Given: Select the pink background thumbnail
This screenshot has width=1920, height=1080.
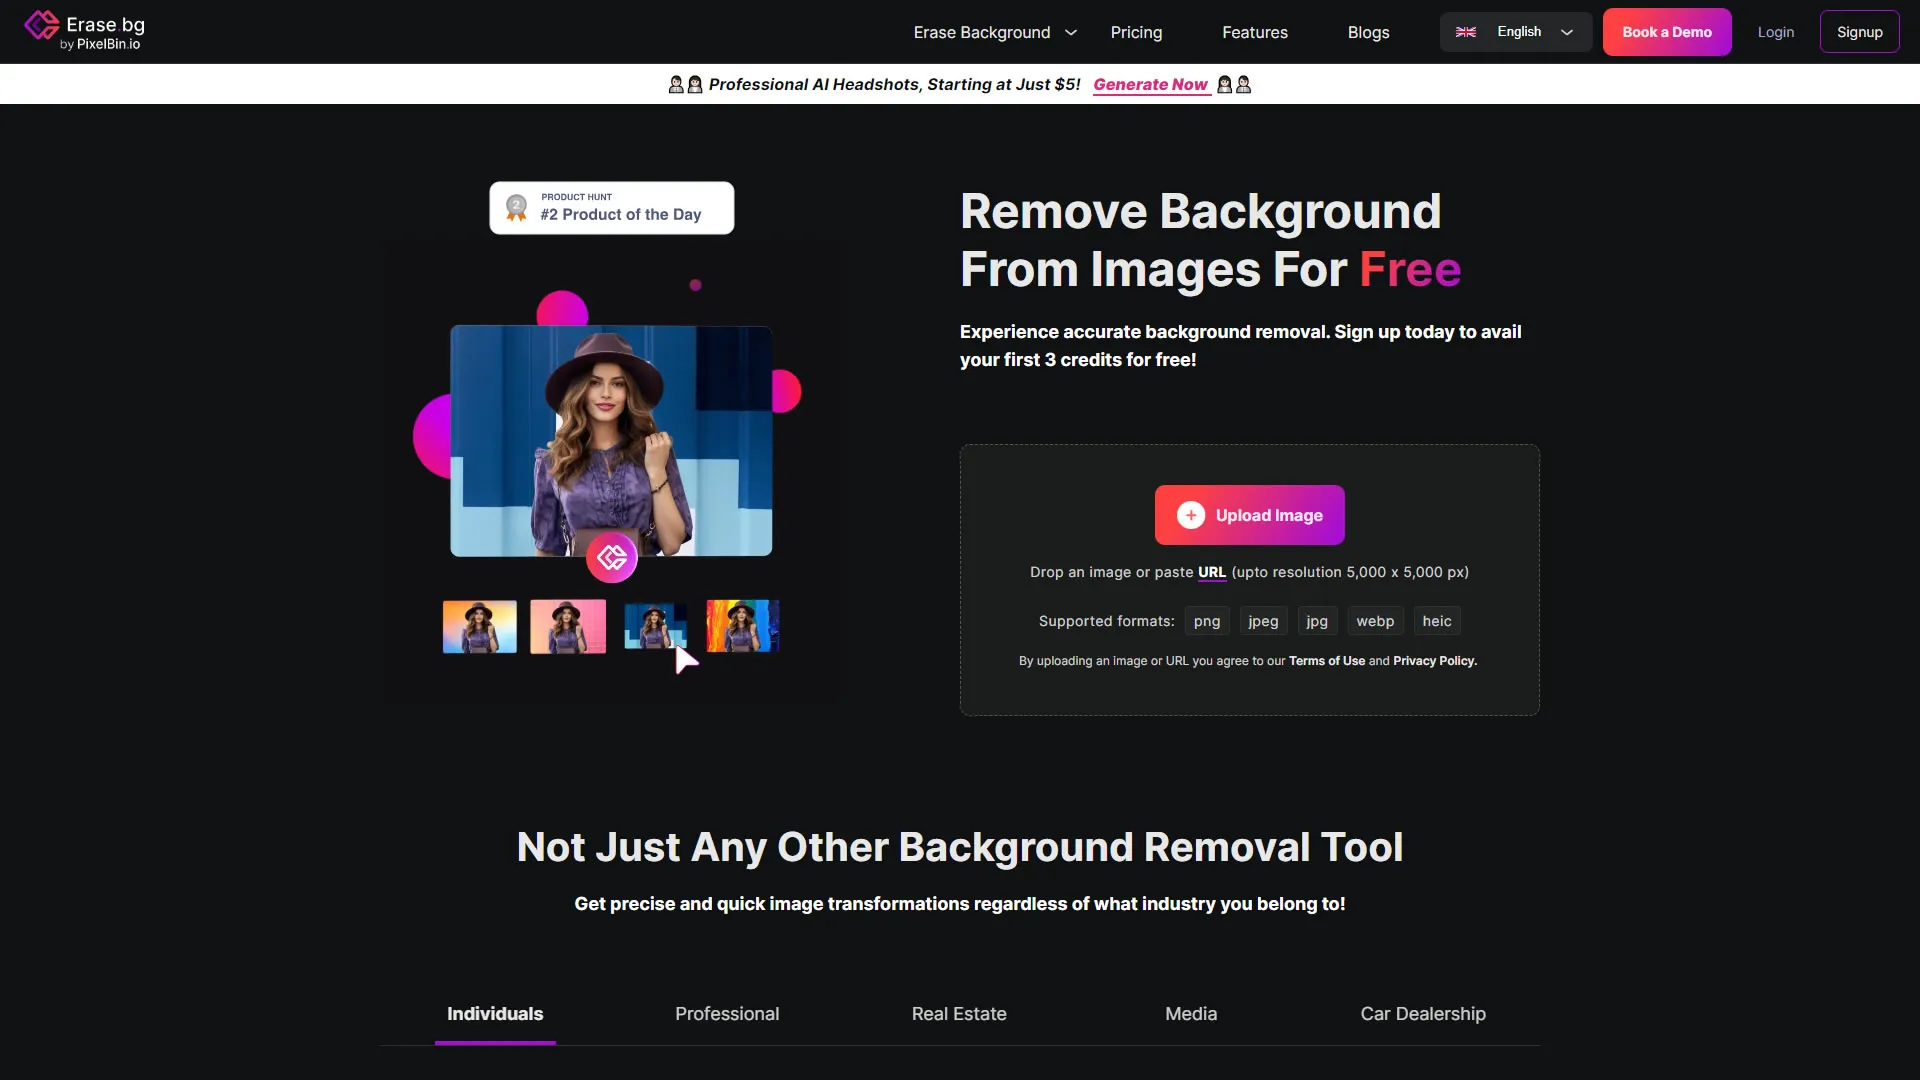Looking at the screenshot, I should (x=568, y=626).
